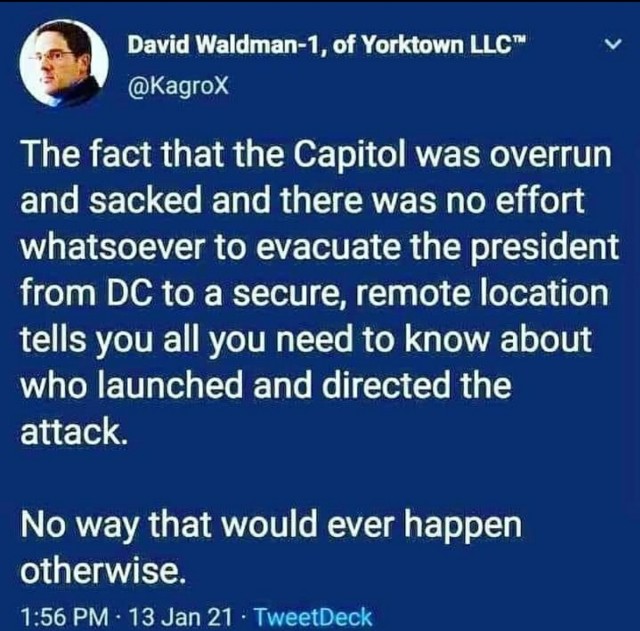Click the word 'happen' in second paragraph
Viewport: 640px width, 631px height.
[x=463, y=526]
